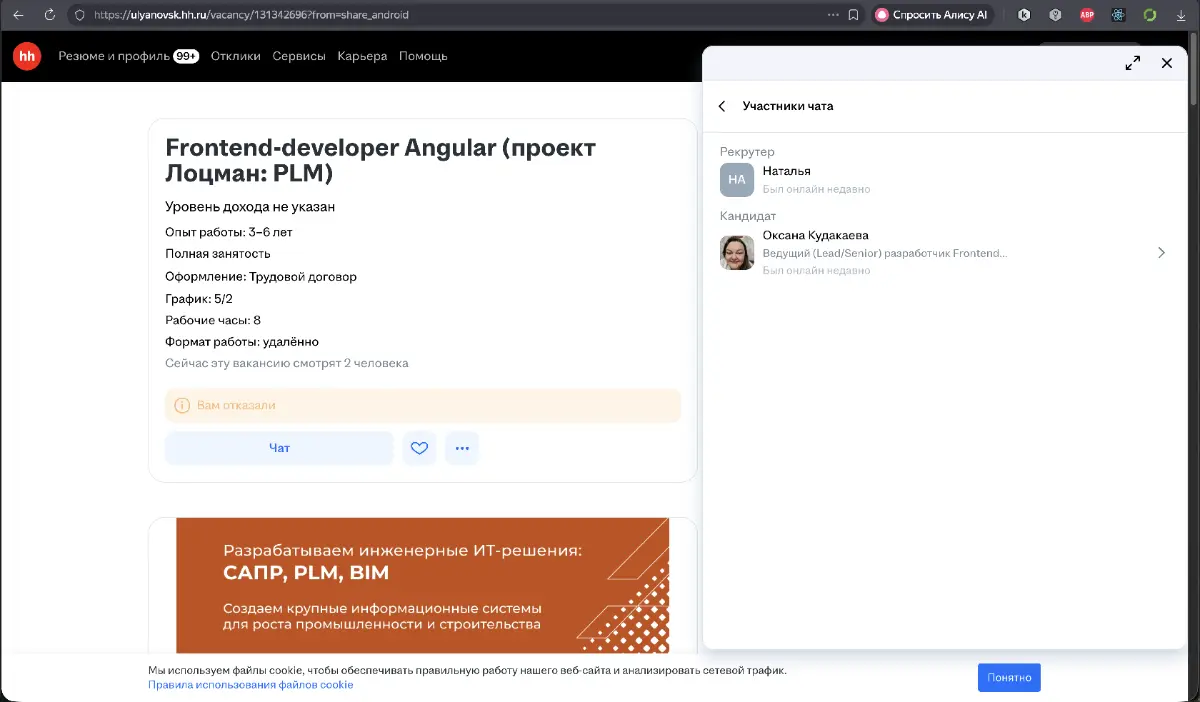Bookmark this page with the bookmark icon

pyautogui.click(x=853, y=15)
